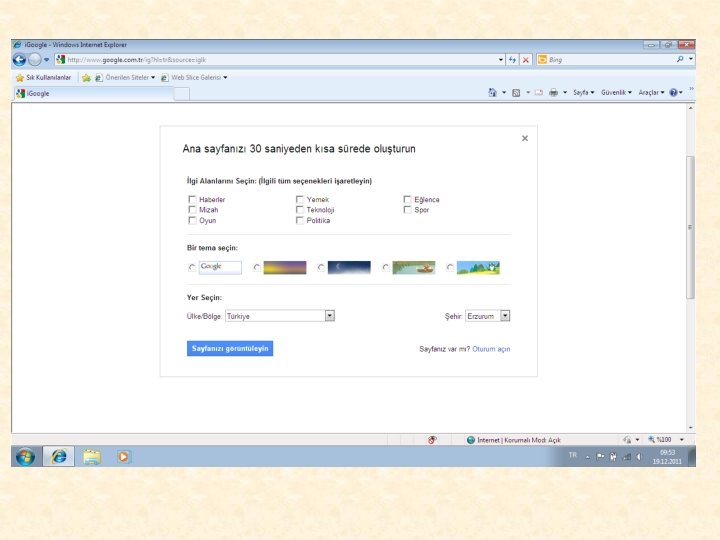Open the Sayfa menu

point(583,93)
